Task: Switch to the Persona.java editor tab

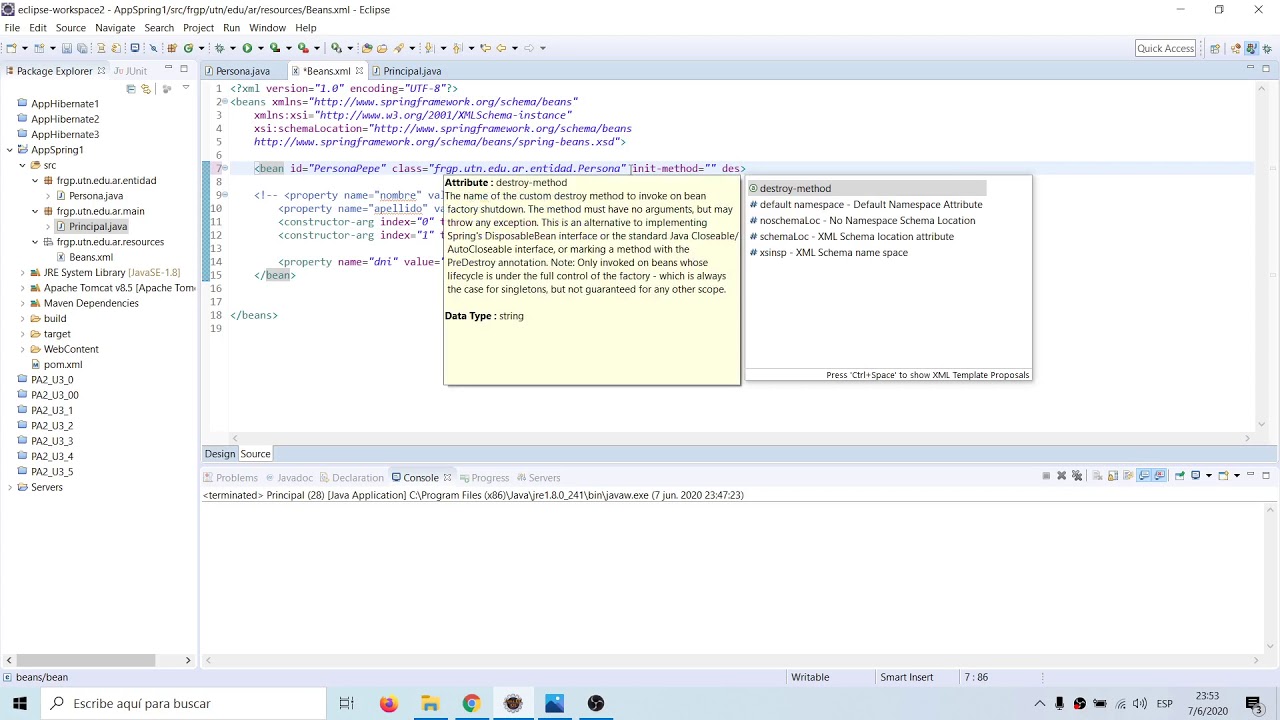Action: click(243, 71)
